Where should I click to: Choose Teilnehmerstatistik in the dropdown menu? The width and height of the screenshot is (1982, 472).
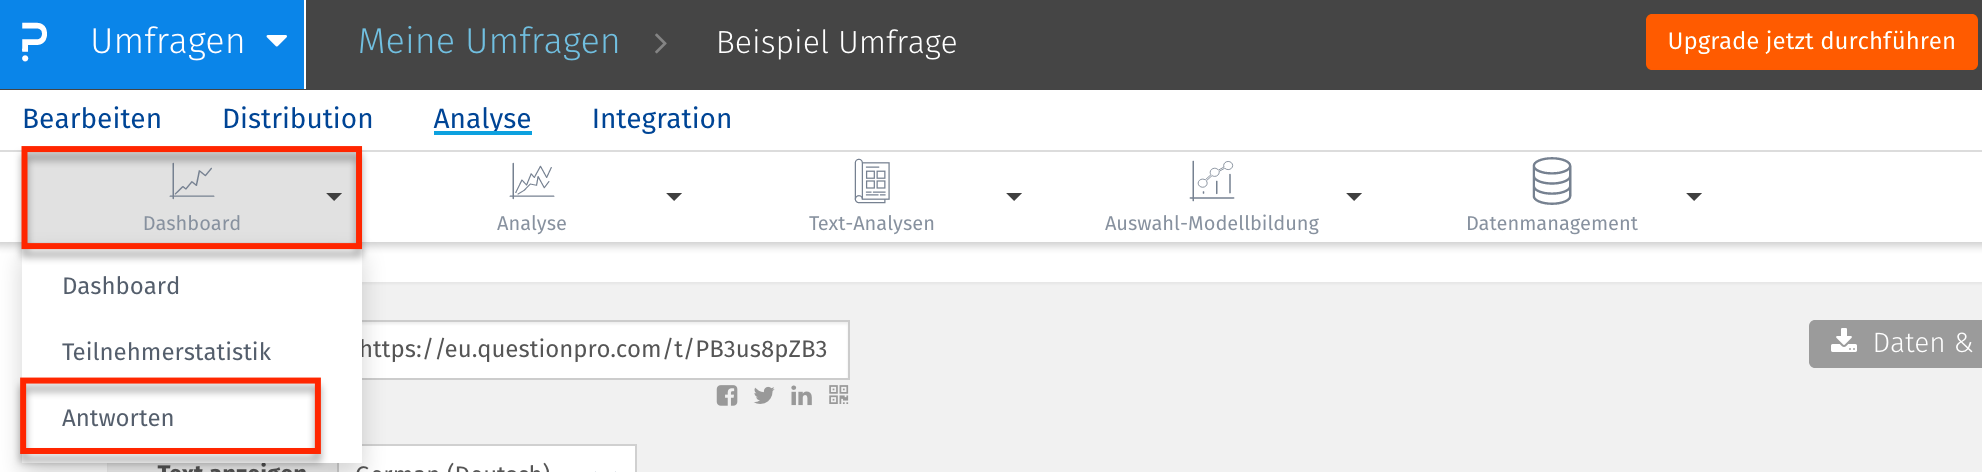coord(166,352)
